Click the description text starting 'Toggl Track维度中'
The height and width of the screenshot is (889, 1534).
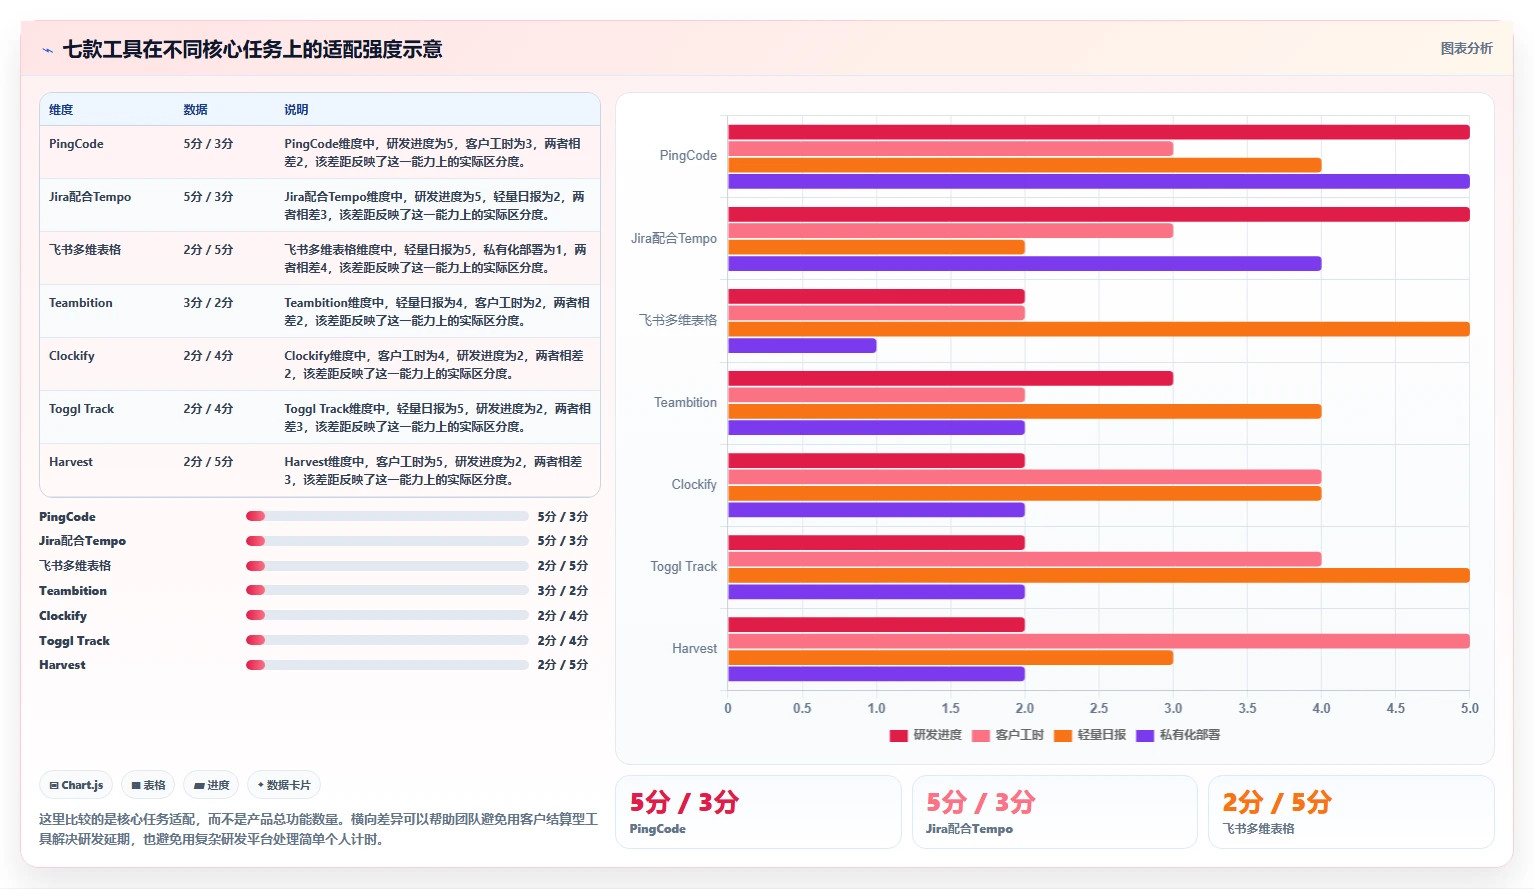point(437,418)
